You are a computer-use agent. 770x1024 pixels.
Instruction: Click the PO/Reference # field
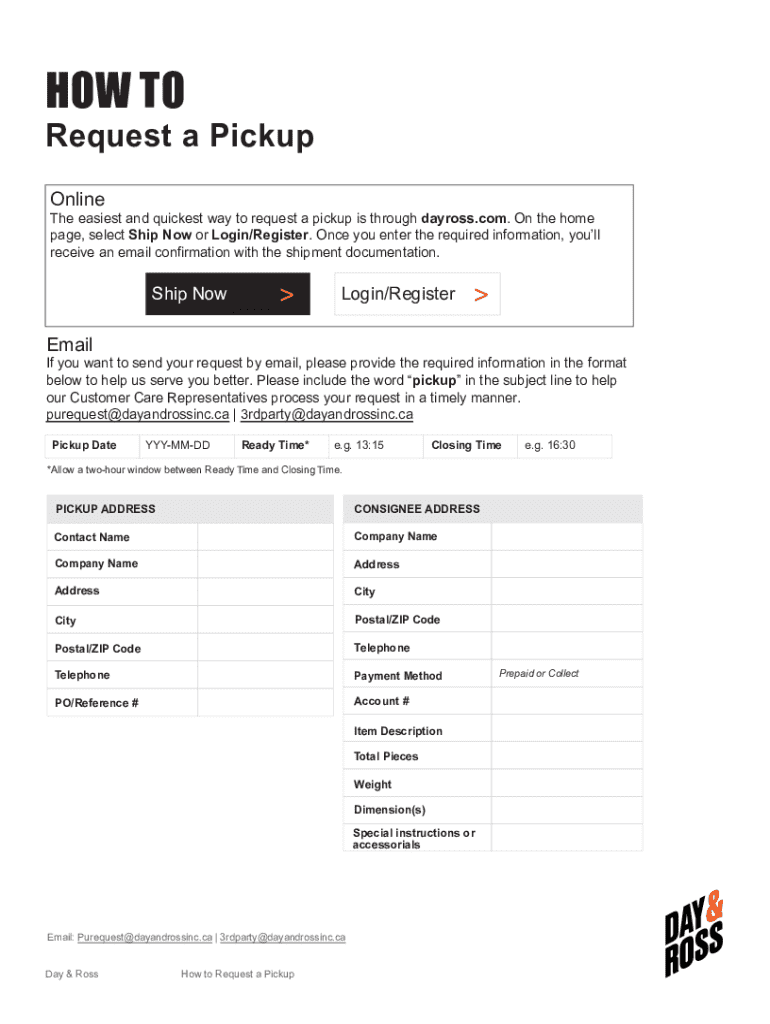pos(264,702)
